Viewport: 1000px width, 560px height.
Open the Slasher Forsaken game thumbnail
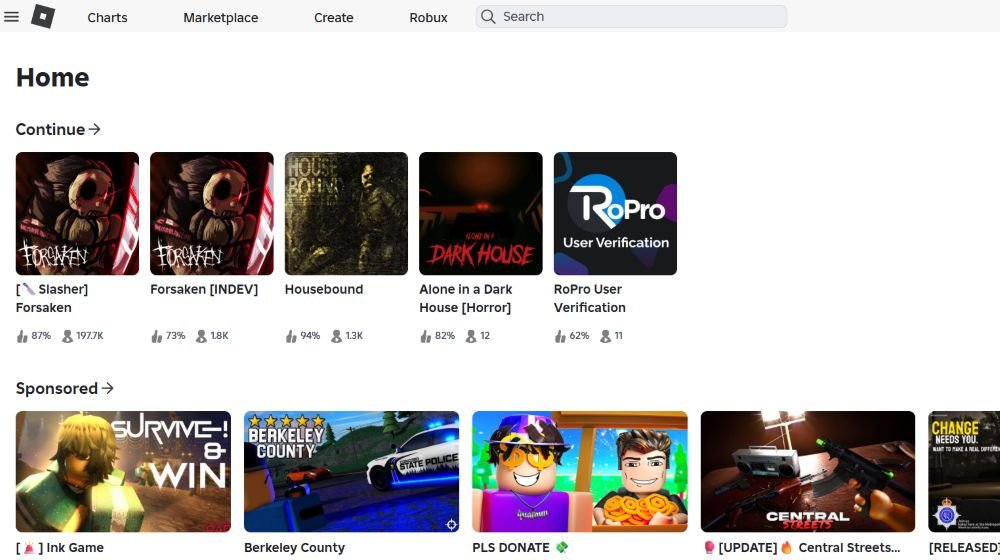click(77, 214)
